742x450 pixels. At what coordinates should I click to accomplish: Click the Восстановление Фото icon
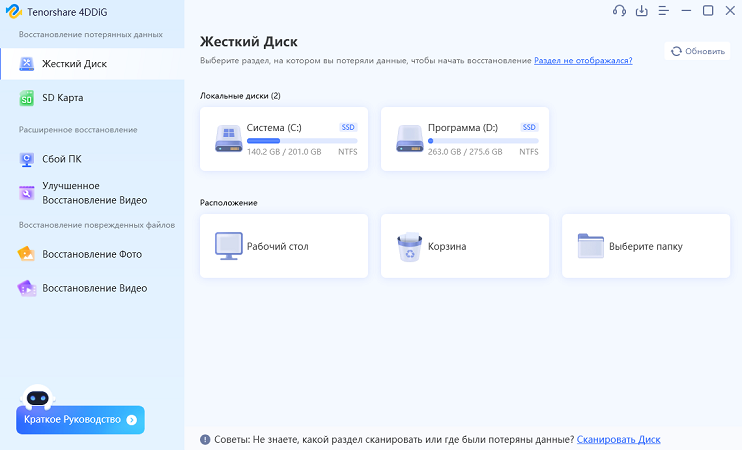pyautogui.click(x=26, y=254)
